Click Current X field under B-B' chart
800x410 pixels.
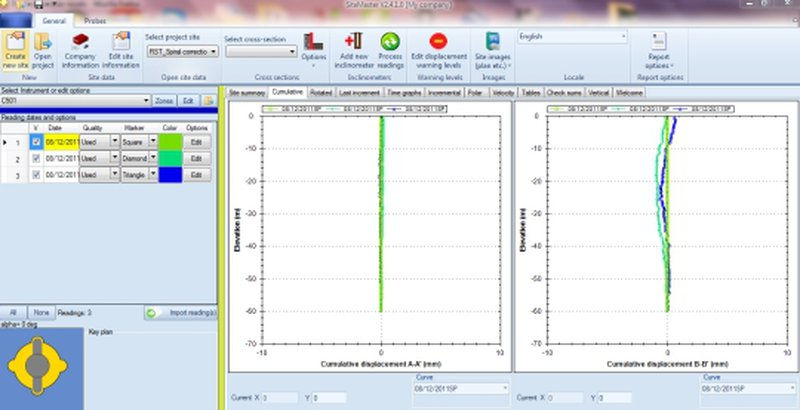click(x=565, y=398)
